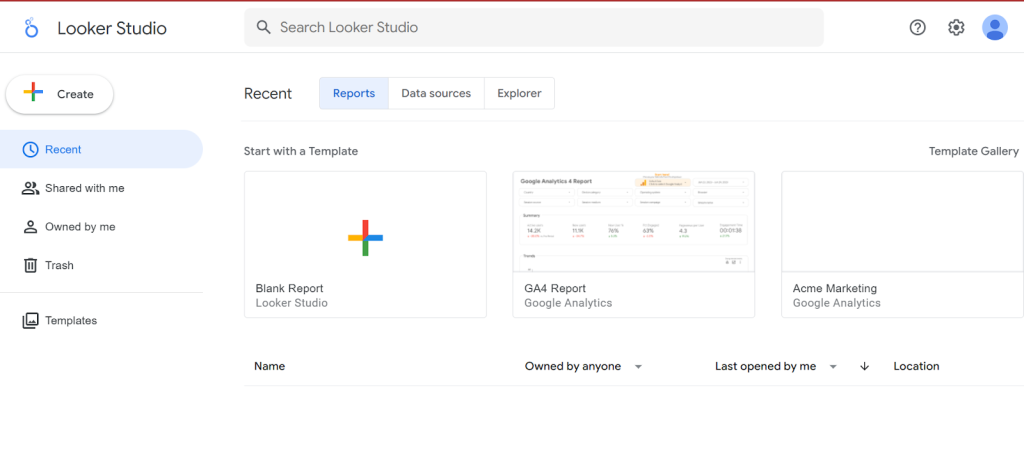Open the Help question mark icon
This screenshot has height=452, width=1024.
[x=918, y=27]
